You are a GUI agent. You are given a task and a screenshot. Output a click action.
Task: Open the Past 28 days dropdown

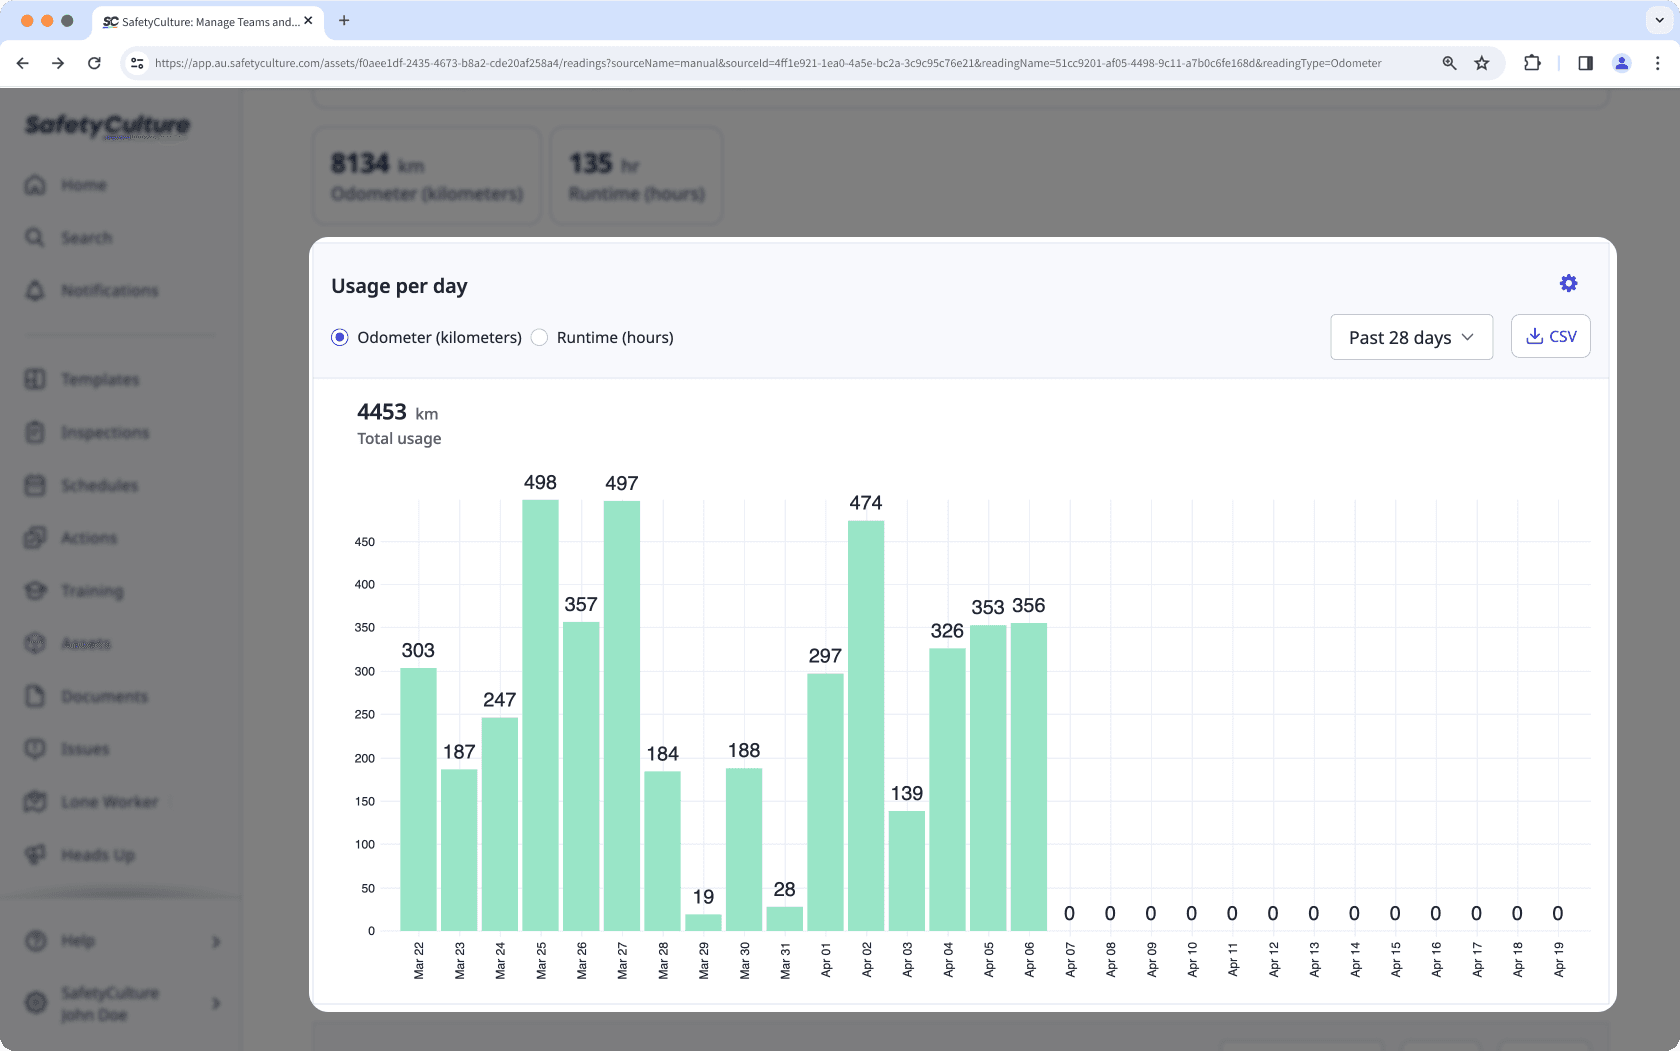1411,337
